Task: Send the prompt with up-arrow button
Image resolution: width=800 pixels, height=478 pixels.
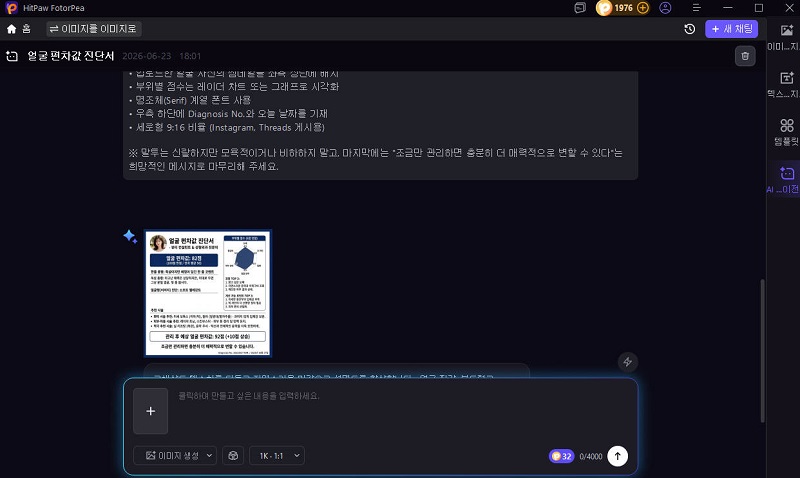Action: click(x=617, y=456)
